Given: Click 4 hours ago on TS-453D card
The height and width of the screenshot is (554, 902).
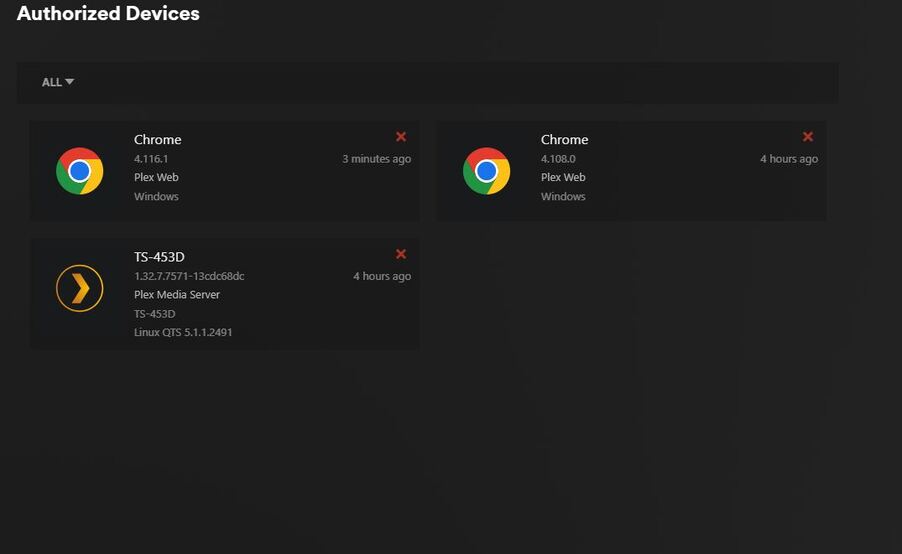Looking at the screenshot, I should pos(382,276).
